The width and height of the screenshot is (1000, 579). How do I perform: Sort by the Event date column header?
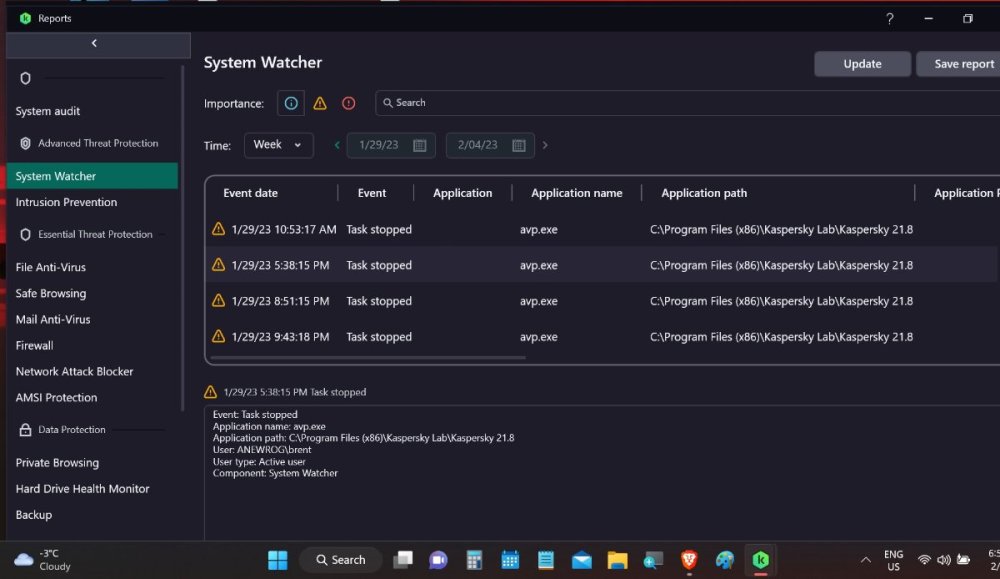251,193
